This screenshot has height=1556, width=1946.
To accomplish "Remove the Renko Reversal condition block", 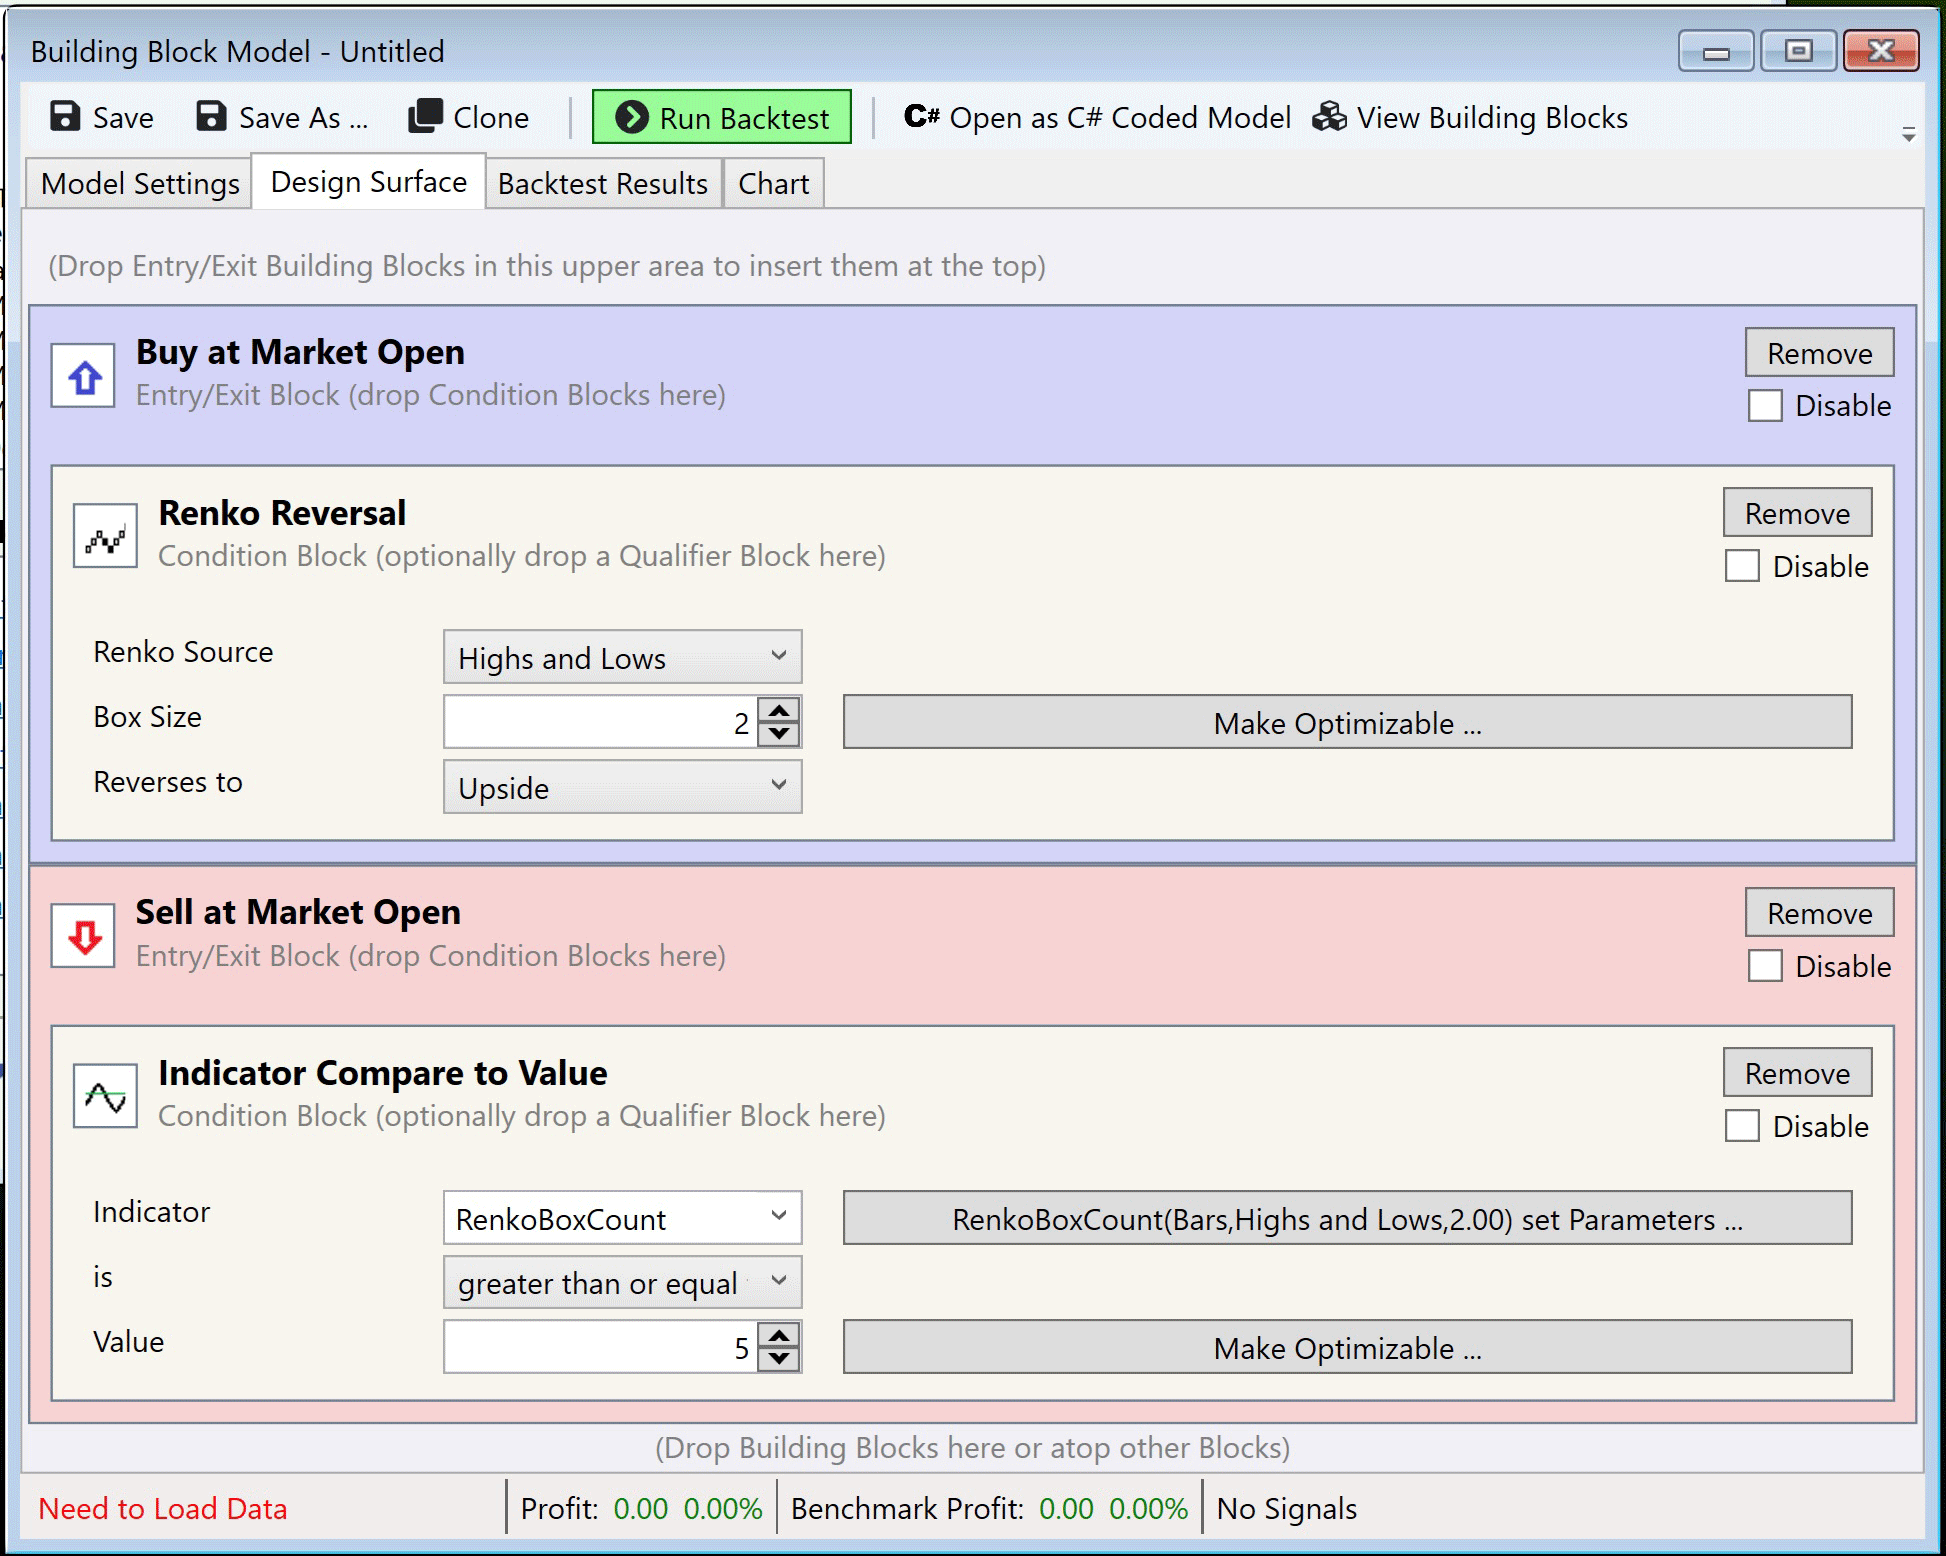I will pyautogui.click(x=1797, y=513).
